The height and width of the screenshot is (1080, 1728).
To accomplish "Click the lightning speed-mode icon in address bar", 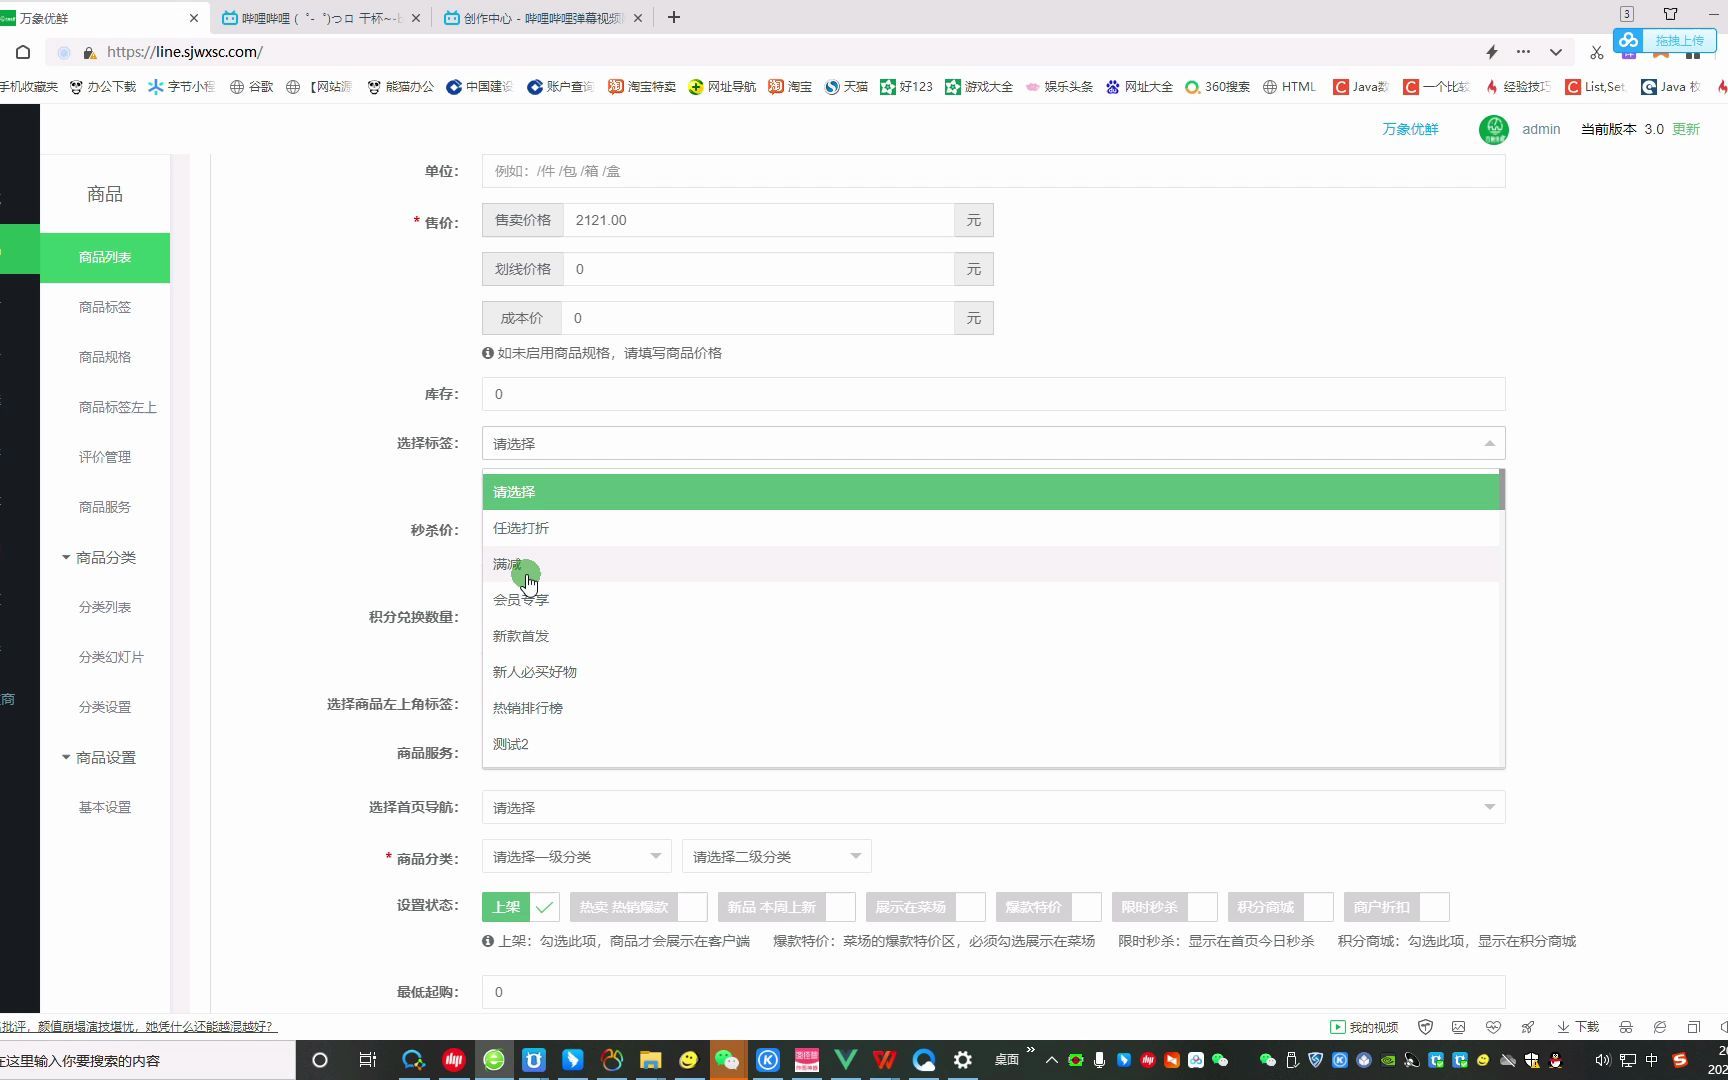I will [1491, 52].
